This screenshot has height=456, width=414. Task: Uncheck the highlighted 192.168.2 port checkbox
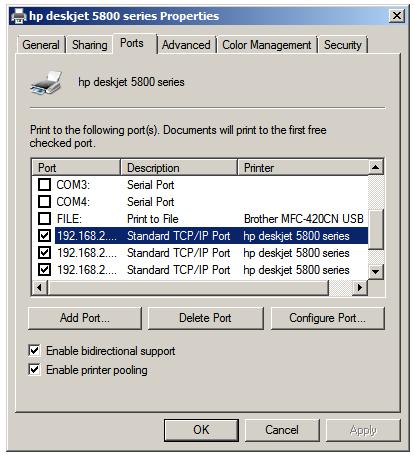[44, 236]
